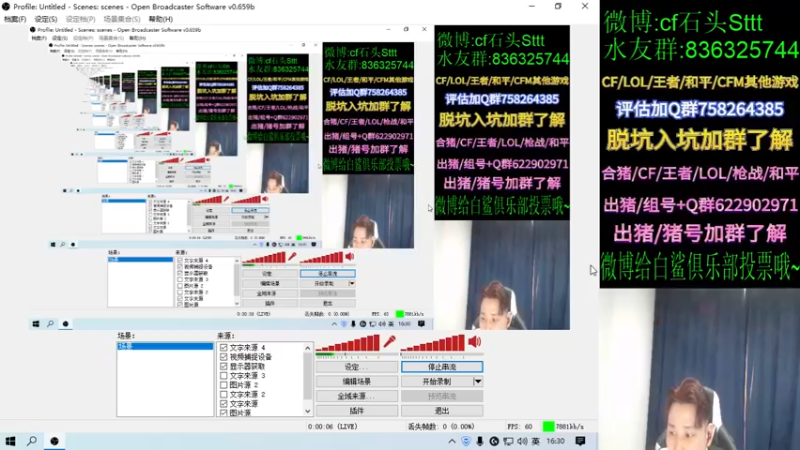800x450 pixels.
Task: Click the greyed 预览串流 button
Action: (442, 396)
